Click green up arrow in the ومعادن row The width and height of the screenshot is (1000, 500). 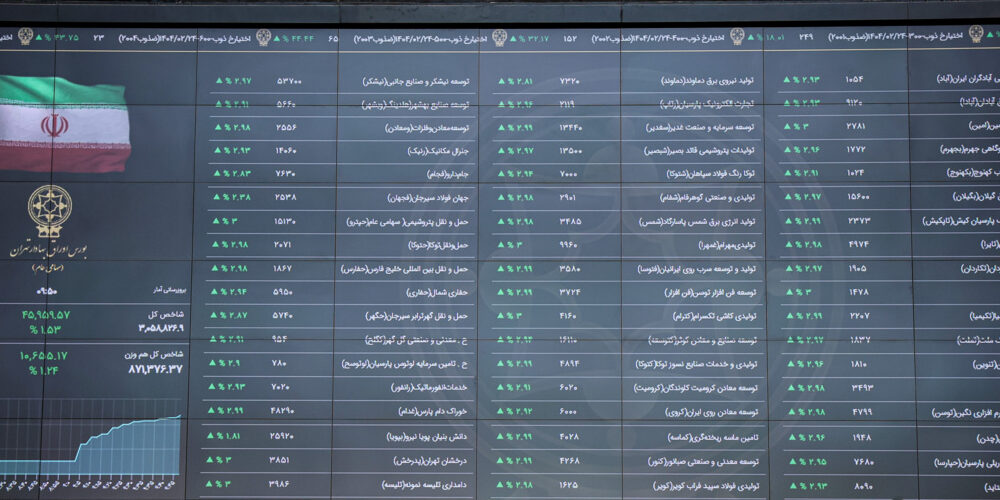(218, 127)
